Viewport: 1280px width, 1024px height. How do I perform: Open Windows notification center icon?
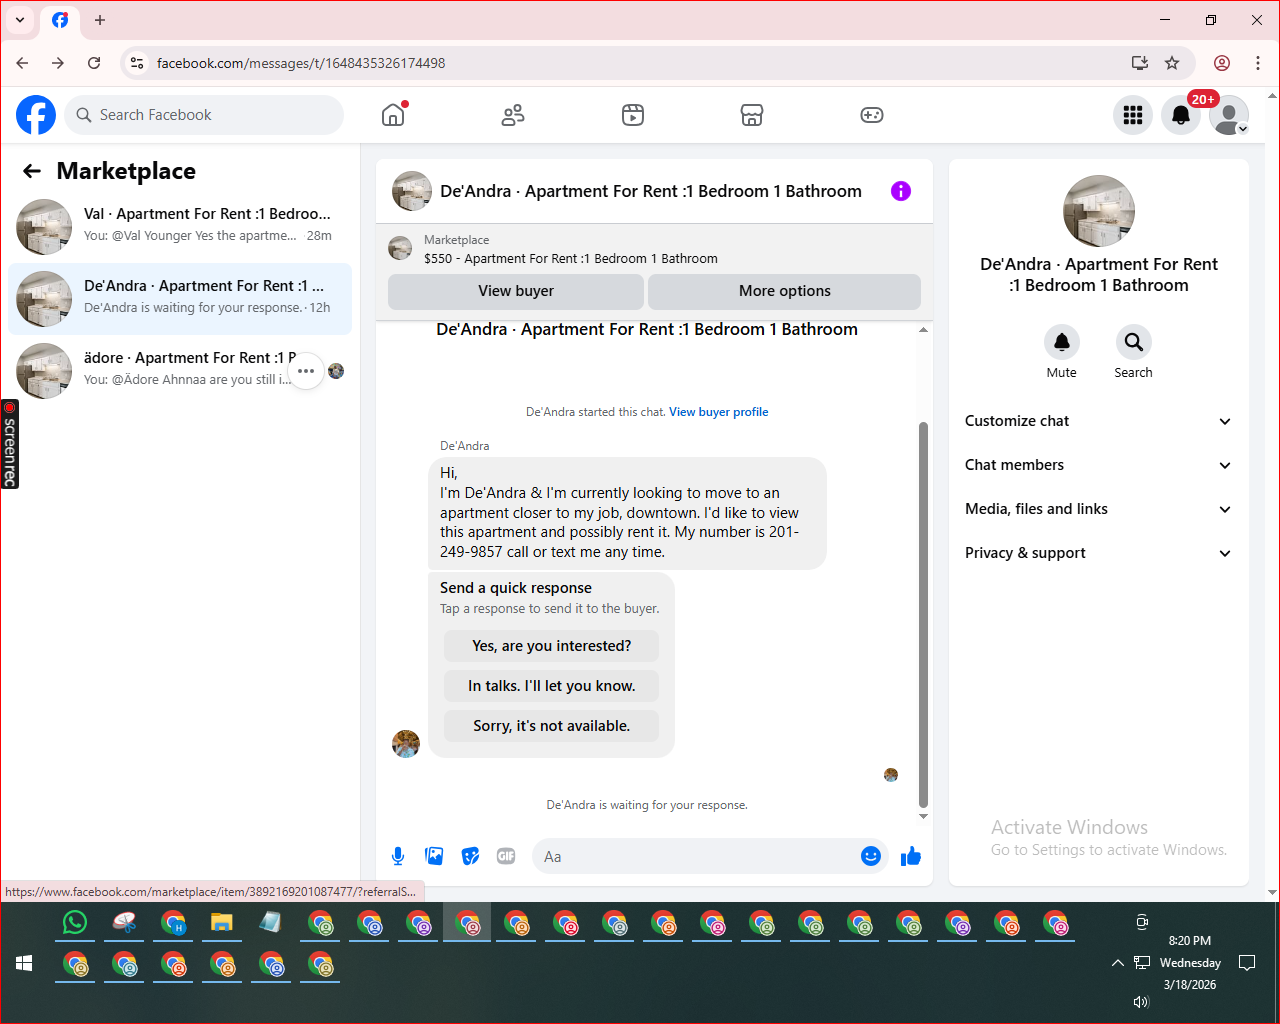click(1247, 963)
